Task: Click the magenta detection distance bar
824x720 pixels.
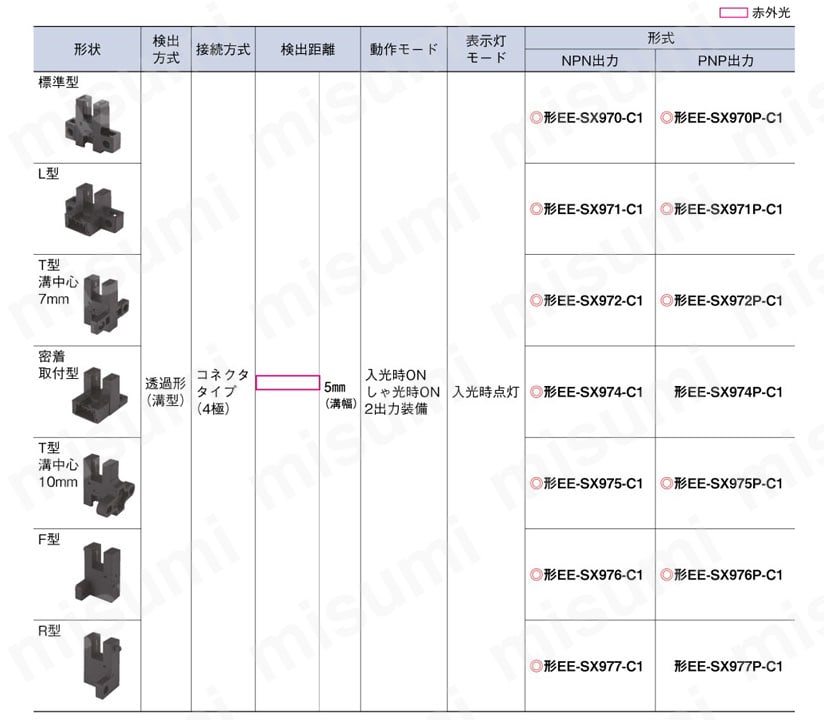Action: pos(287,383)
